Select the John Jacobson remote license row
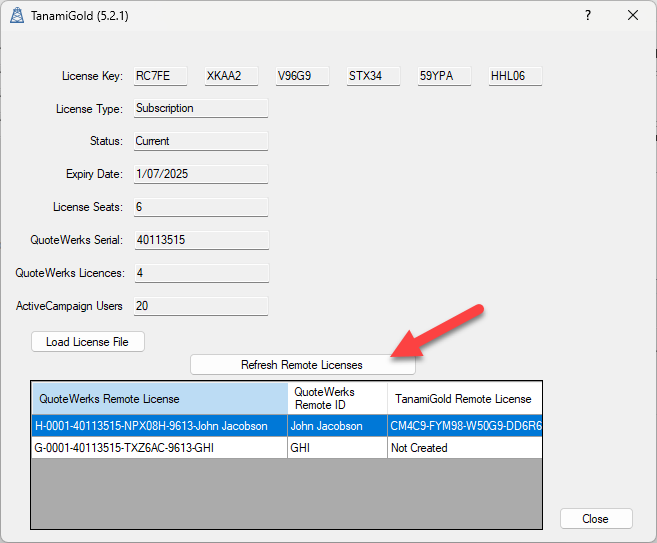Image resolution: width=657 pixels, height=543 pixels. (x=158, y=426)
